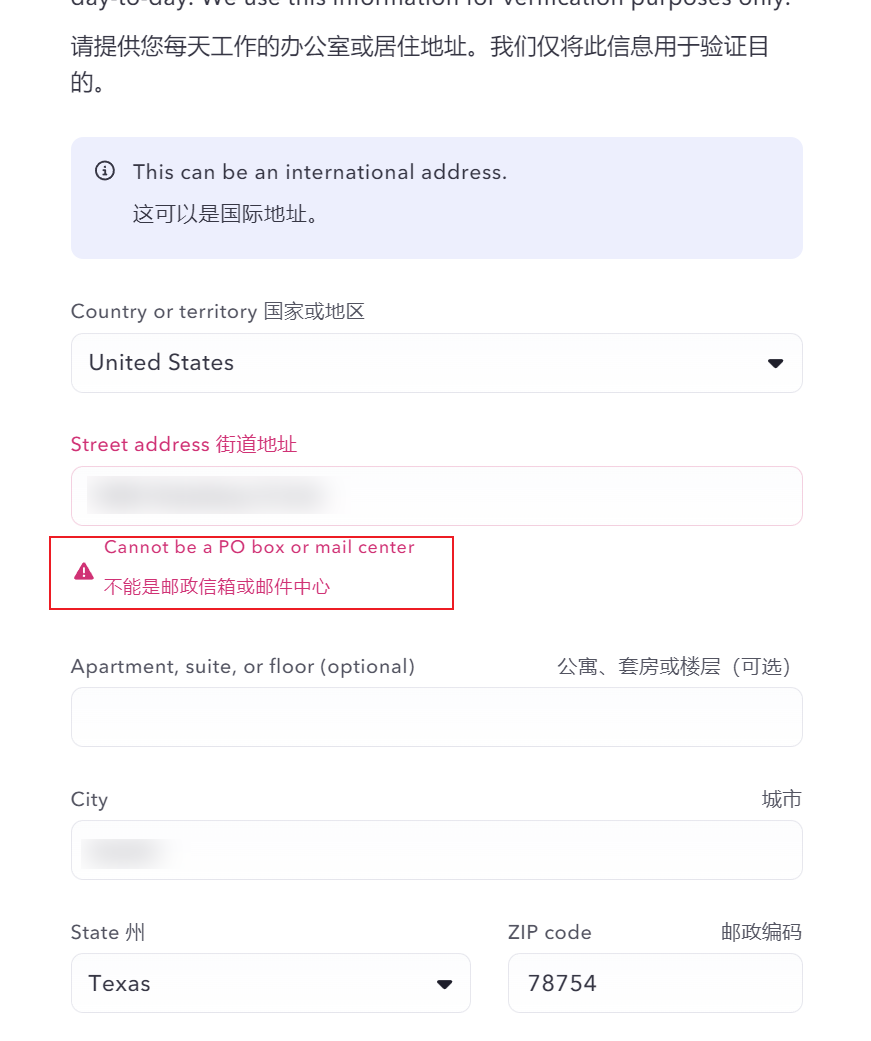Focus the Street address input field

point(436,496)
